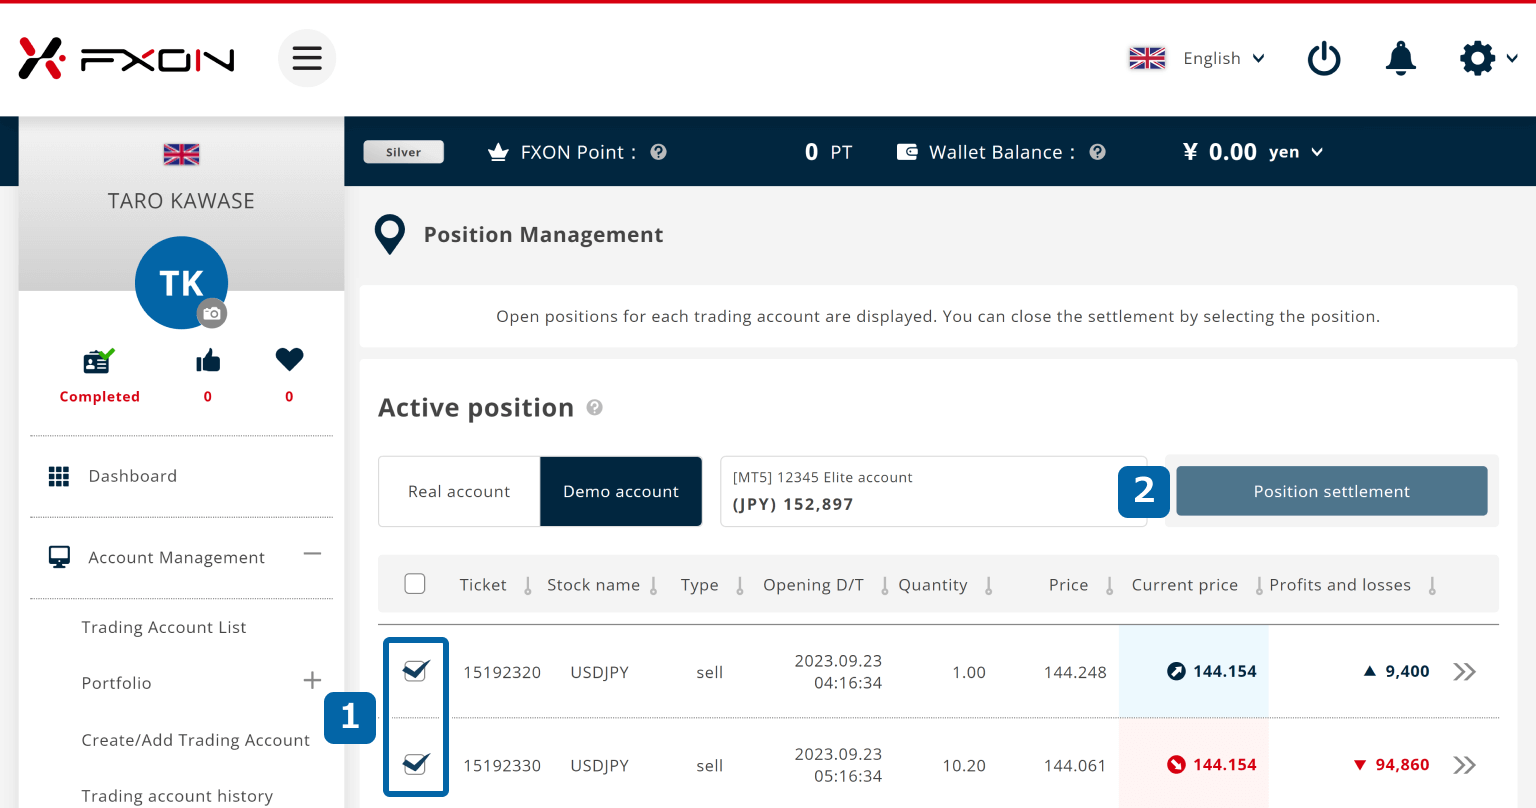Click the Completed verification icon
The width and height of the screenshot is (1536, 808).
coord(99,360)
